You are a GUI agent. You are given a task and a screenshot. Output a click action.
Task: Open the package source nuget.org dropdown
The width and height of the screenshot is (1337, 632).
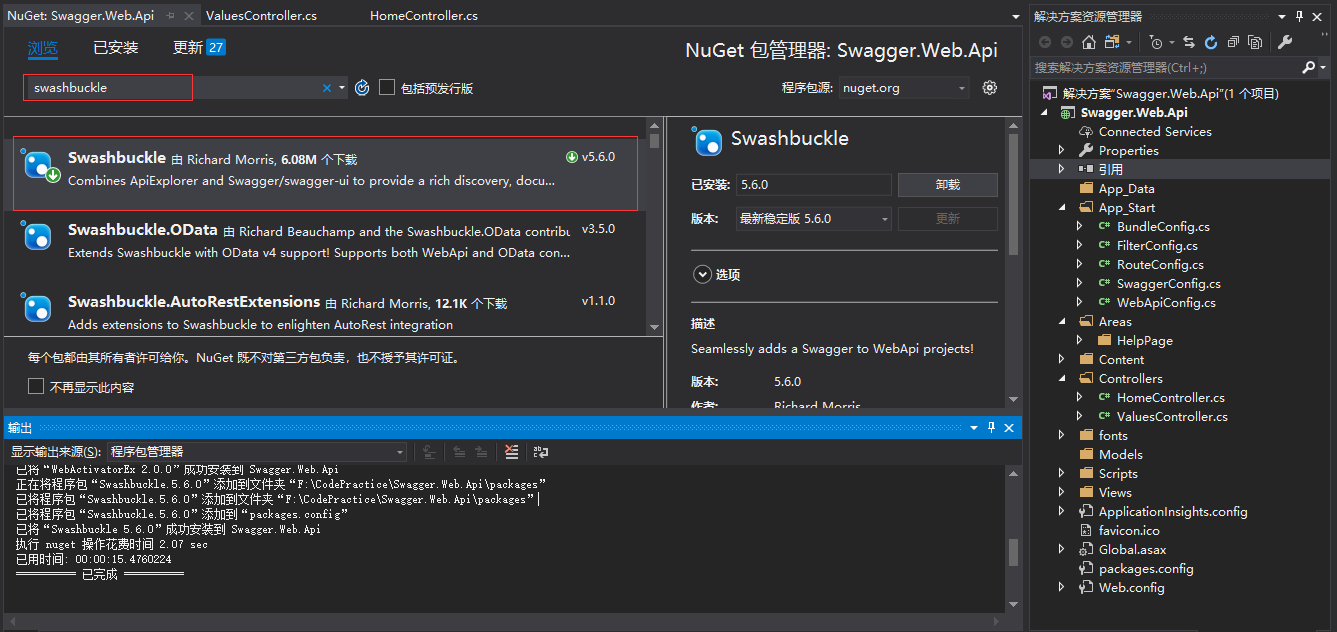[x=904, y=88]
